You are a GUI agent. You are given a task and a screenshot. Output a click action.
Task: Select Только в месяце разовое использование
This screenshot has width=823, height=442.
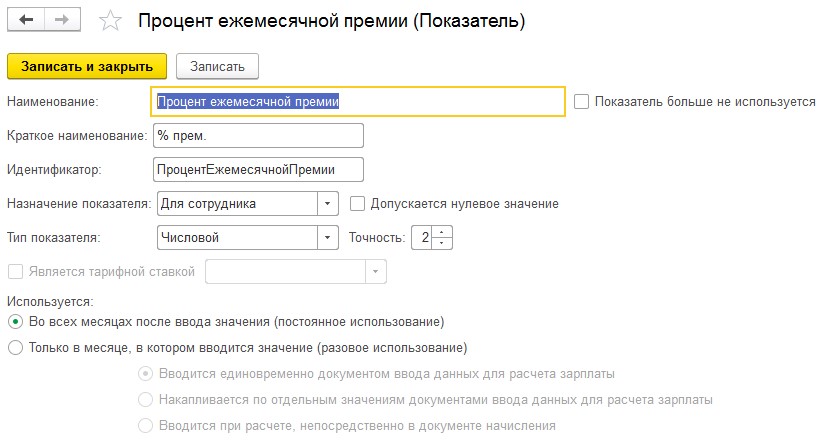click(x=15, y=348)
